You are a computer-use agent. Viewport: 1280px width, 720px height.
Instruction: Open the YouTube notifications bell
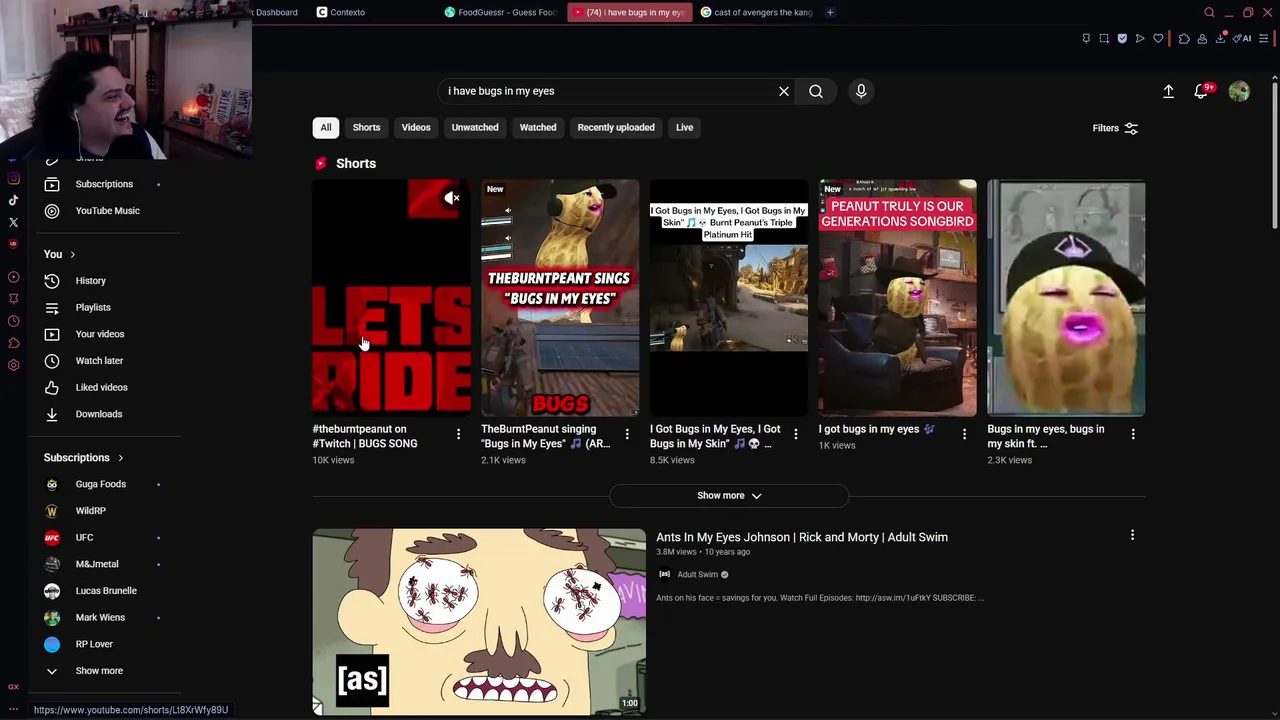point(1203,91)
